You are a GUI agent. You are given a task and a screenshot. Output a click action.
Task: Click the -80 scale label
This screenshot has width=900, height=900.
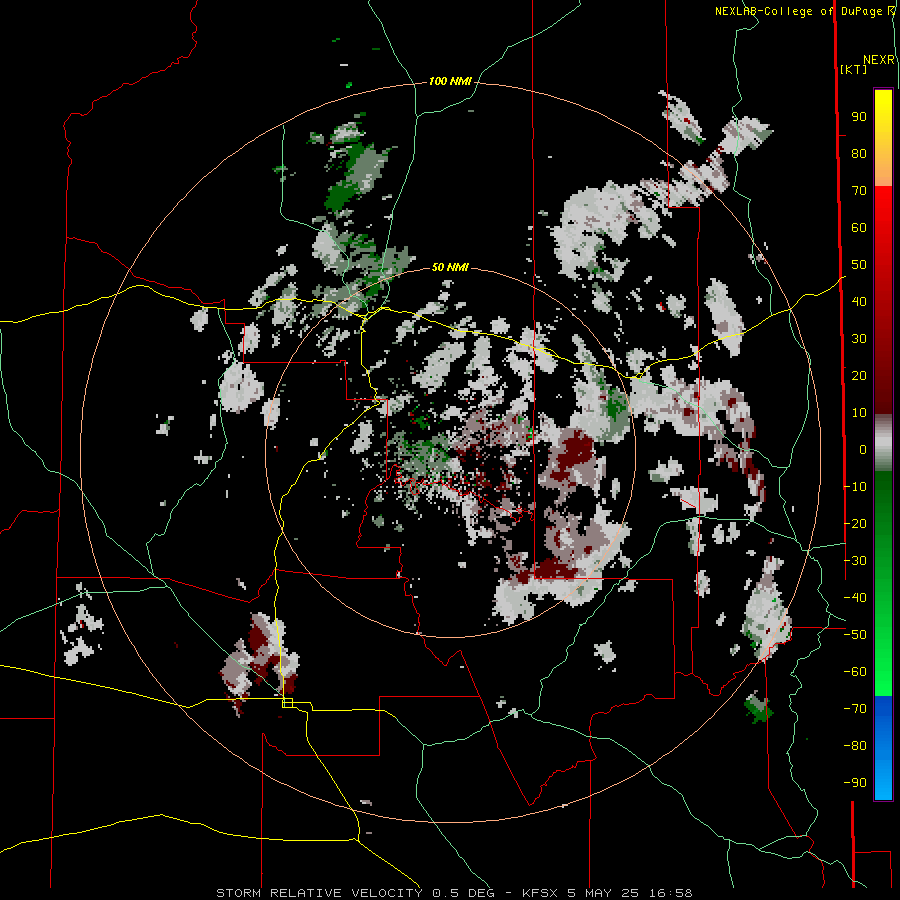855,746
